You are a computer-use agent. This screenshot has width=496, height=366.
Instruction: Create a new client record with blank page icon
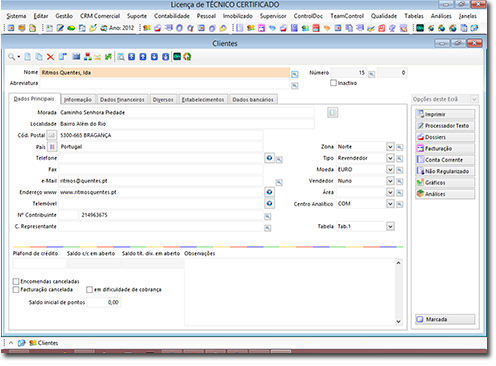[28, 57]
